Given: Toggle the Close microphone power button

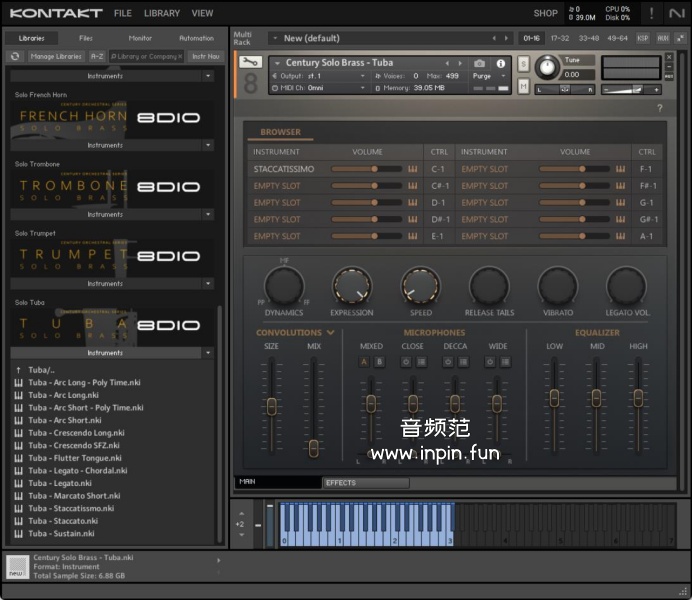Looking at the screenshot, I should coord(406,361).
